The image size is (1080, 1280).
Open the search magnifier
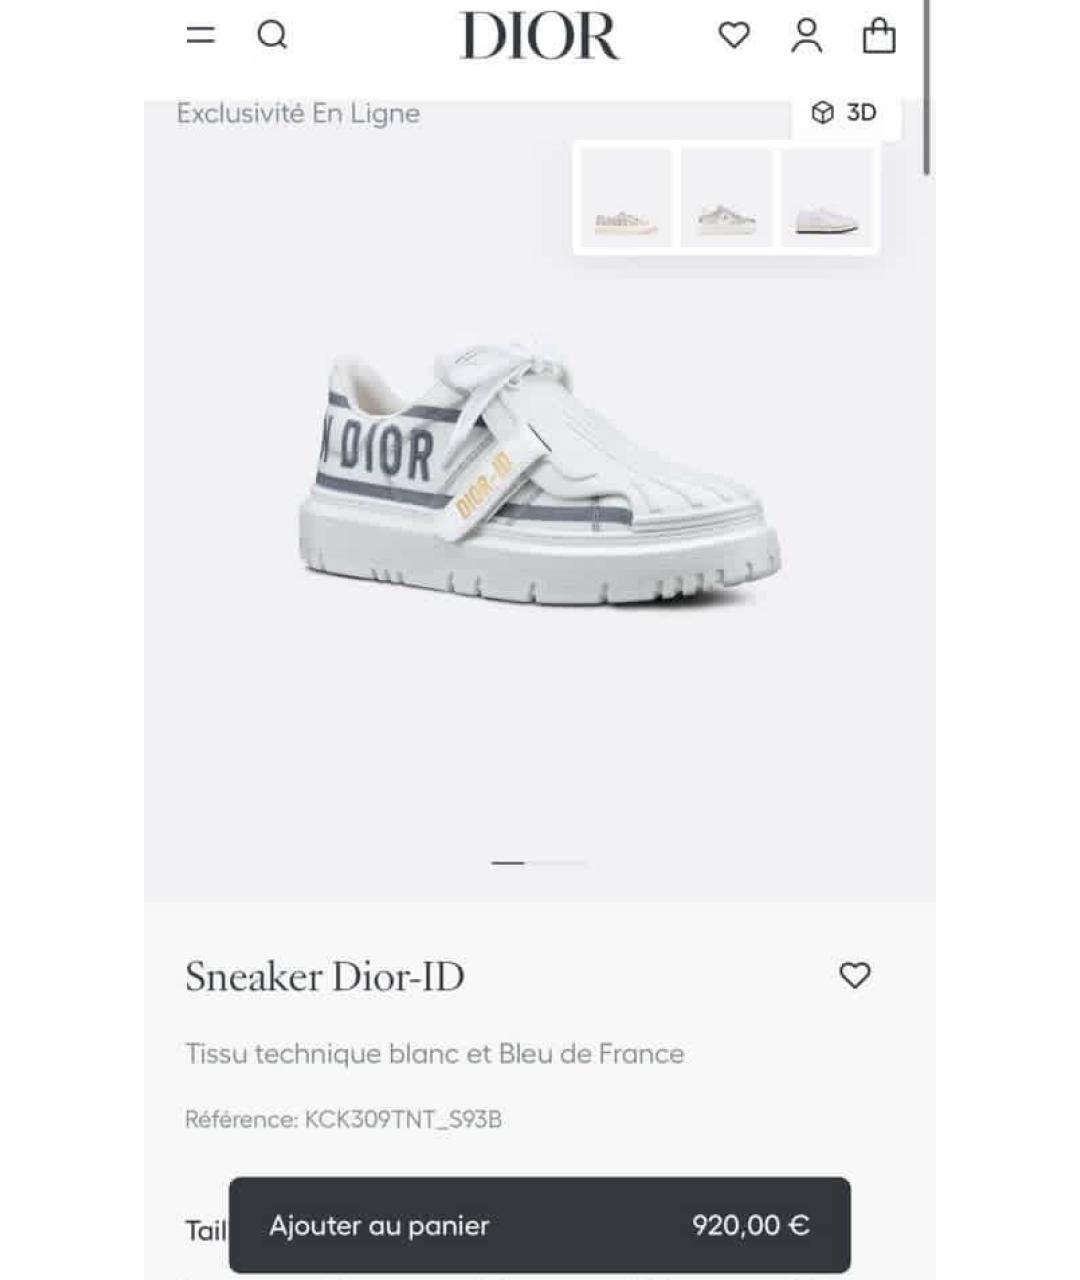click(x=272, y=35)
